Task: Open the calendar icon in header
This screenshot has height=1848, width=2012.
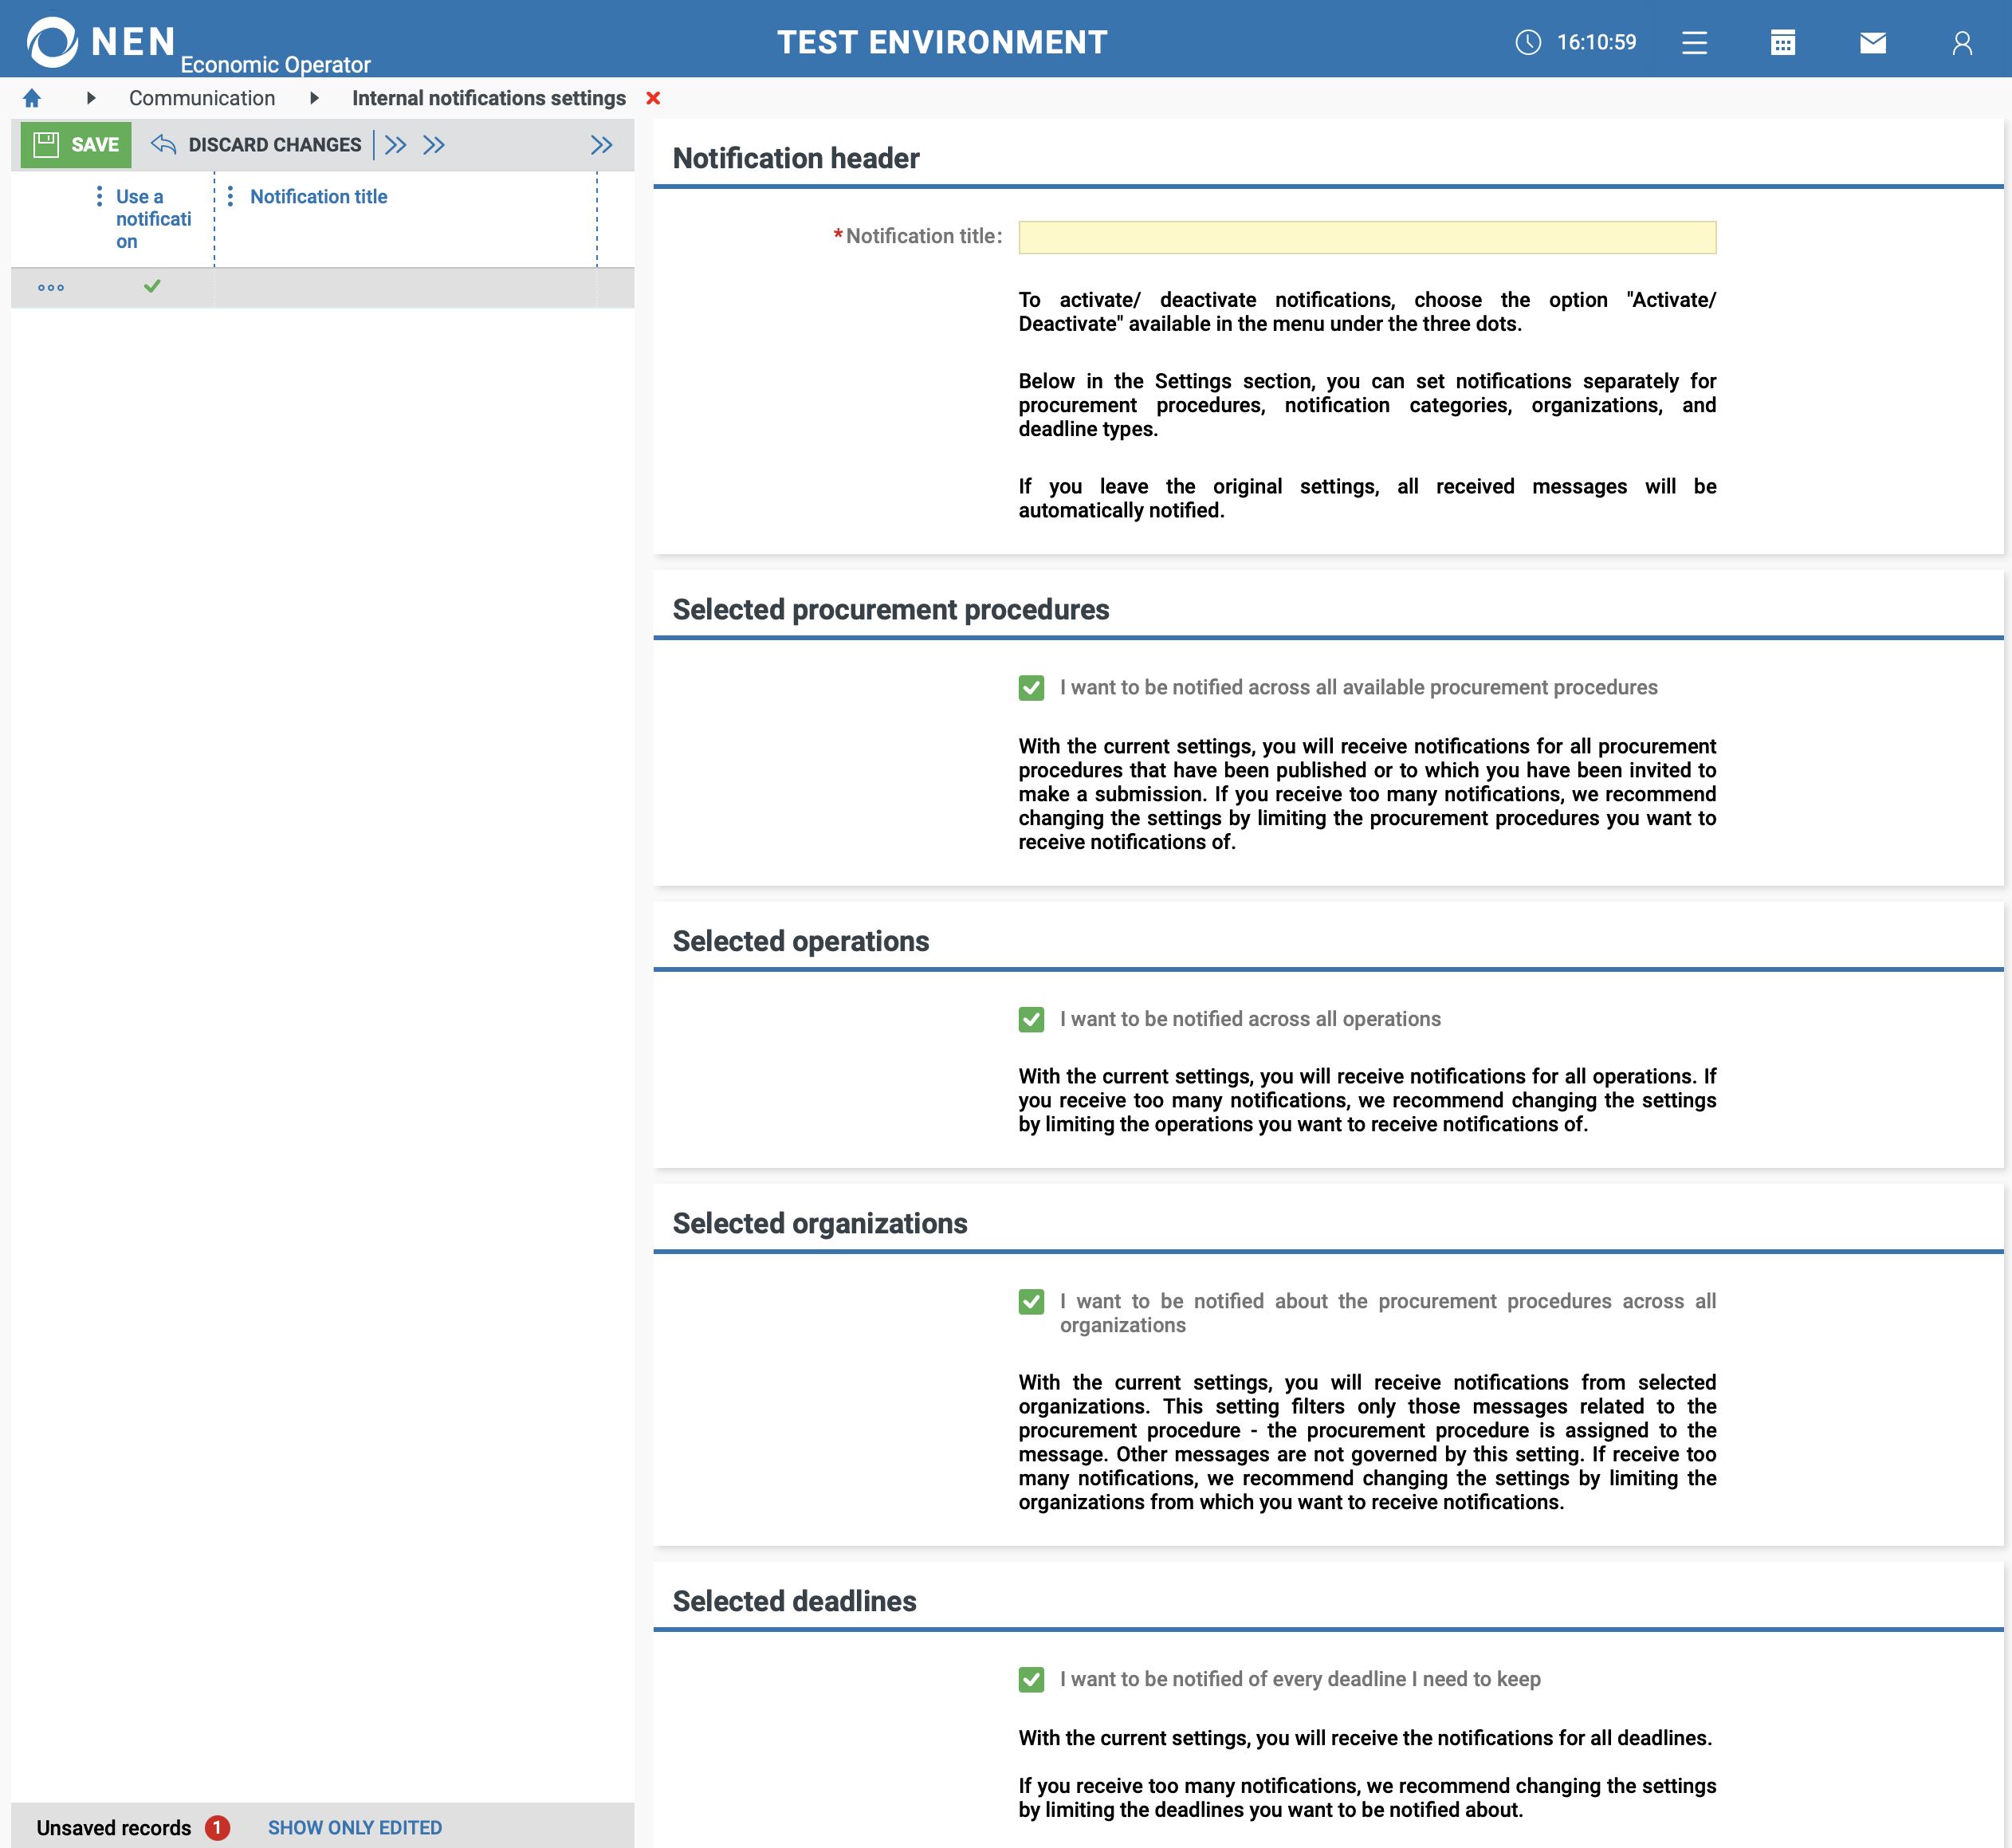Action: point(1783,43)
